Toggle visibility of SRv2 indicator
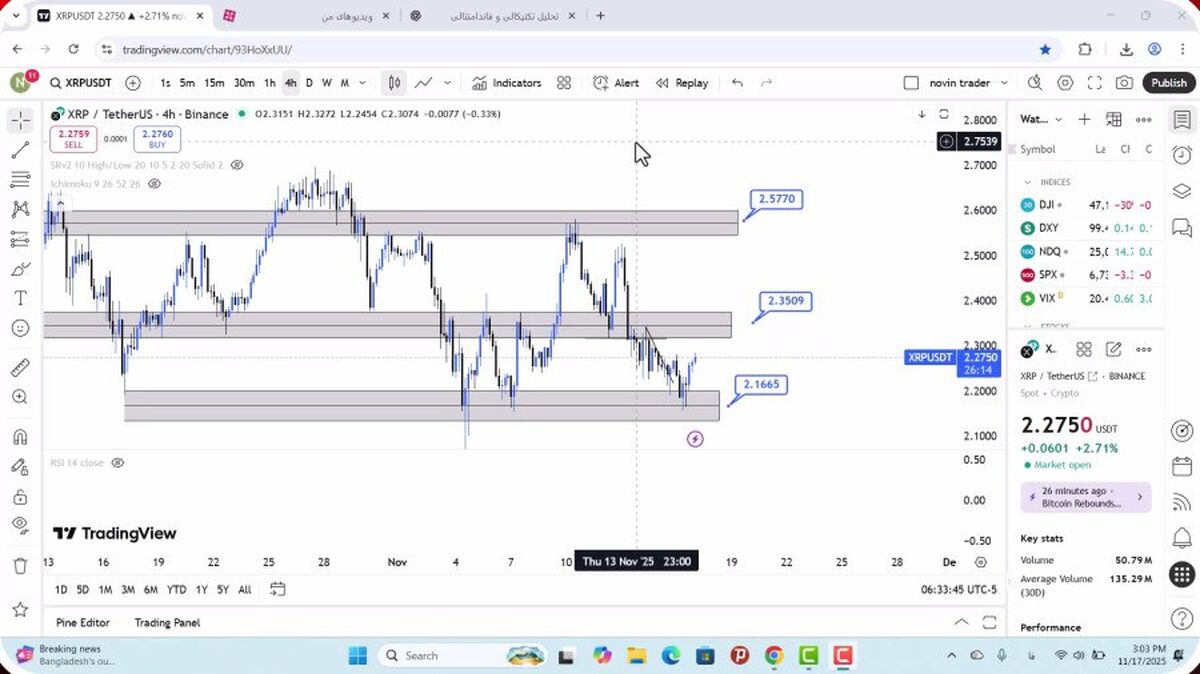 (x=237, y=164)
